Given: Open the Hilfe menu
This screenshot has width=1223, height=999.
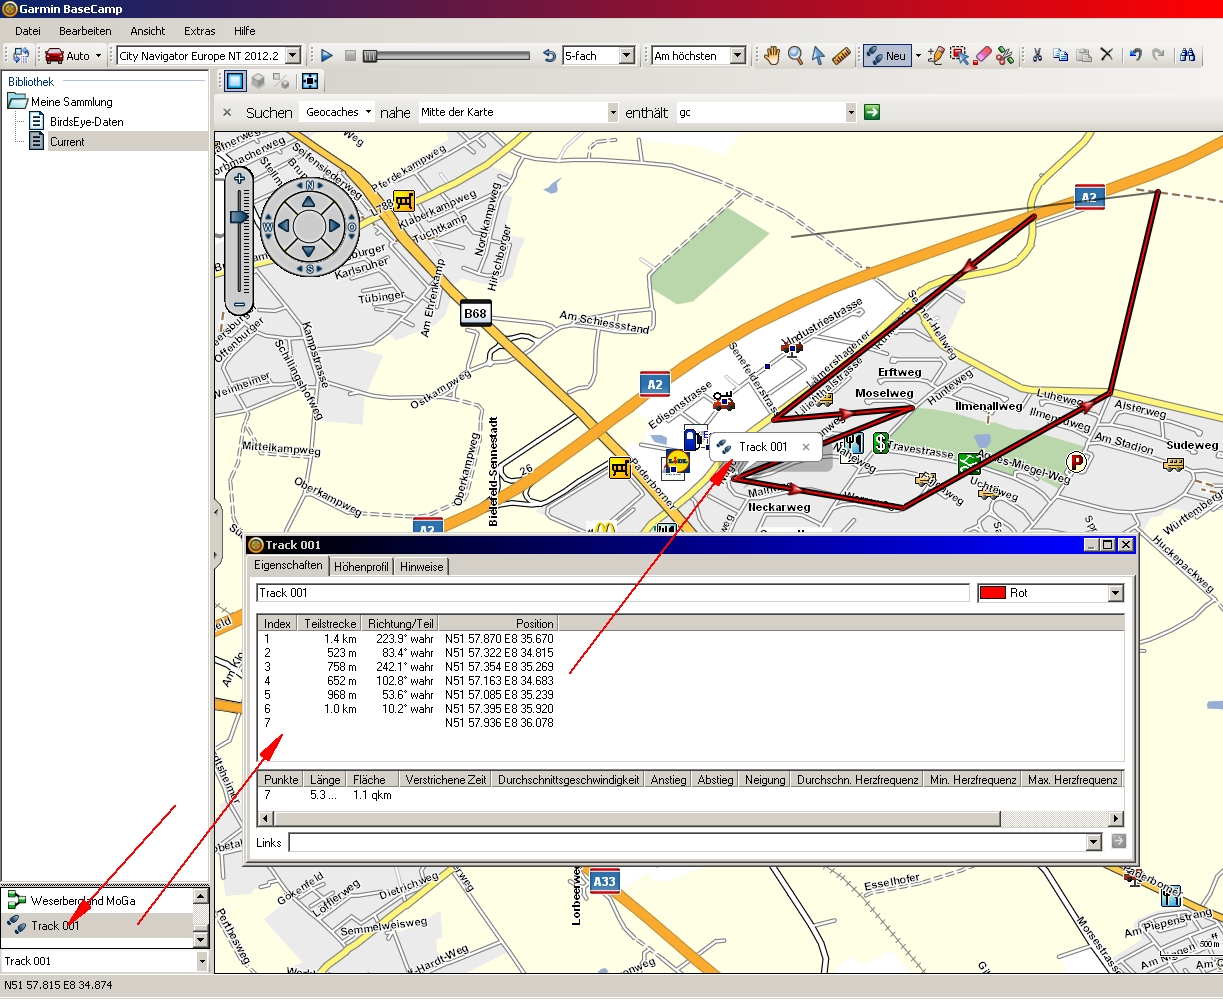Looking at the screenshot, I should 245,31.
